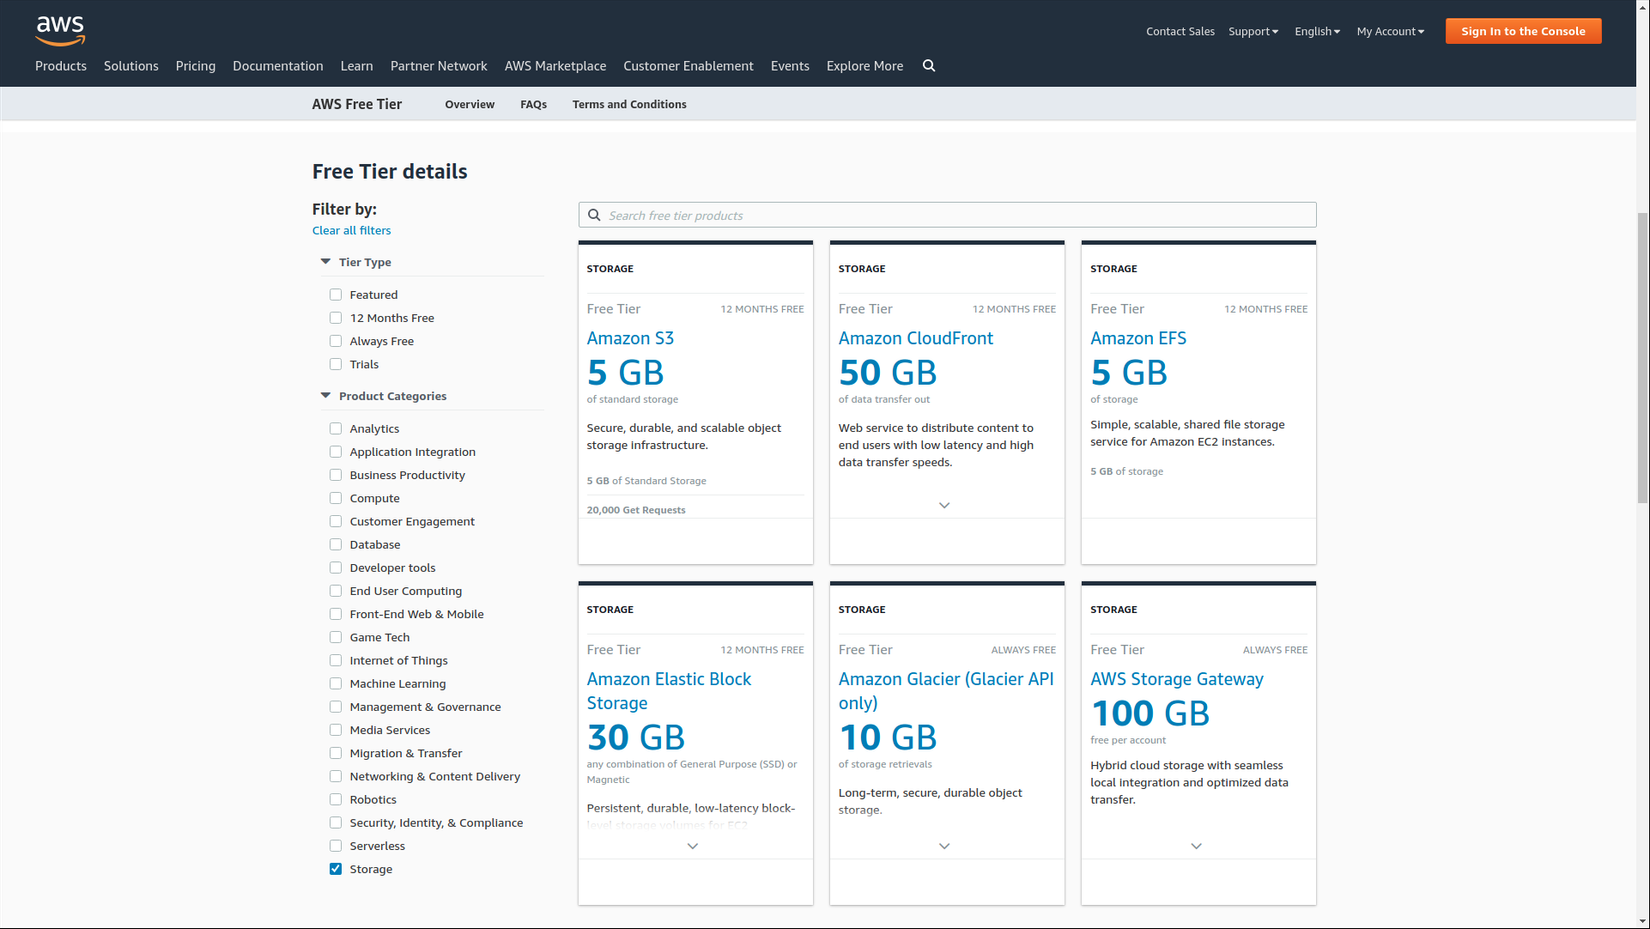
Task: Click the AWS logo icon
Action: coord(60,31)
